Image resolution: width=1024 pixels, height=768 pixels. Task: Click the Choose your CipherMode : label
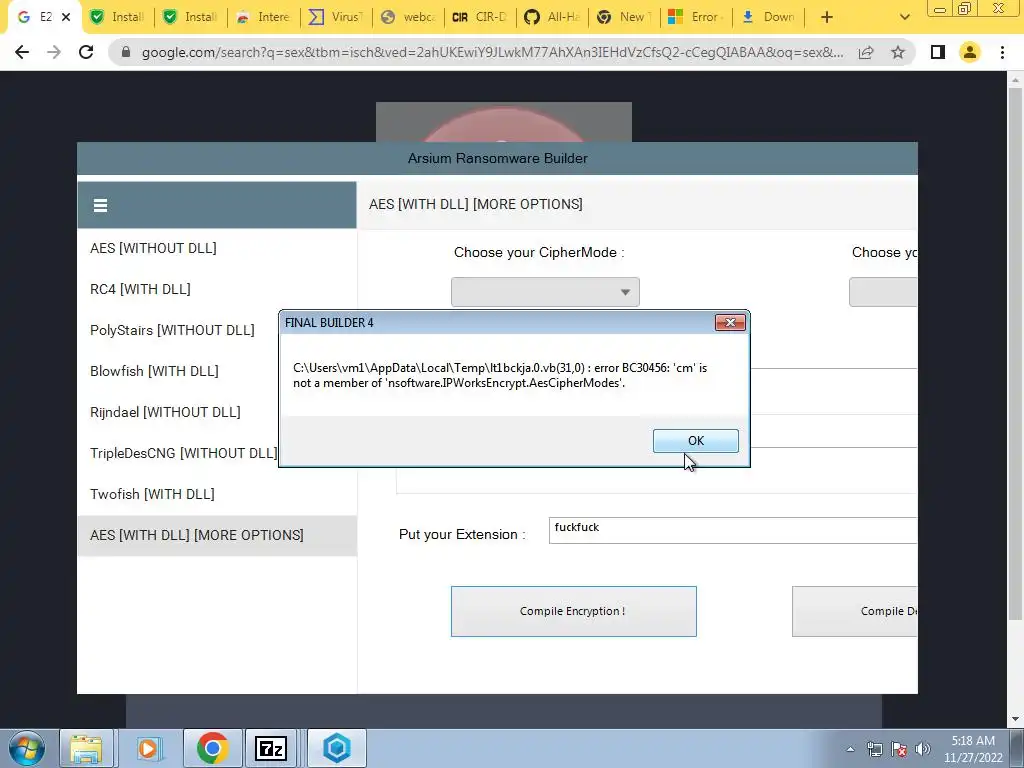[x=539, y=253]
